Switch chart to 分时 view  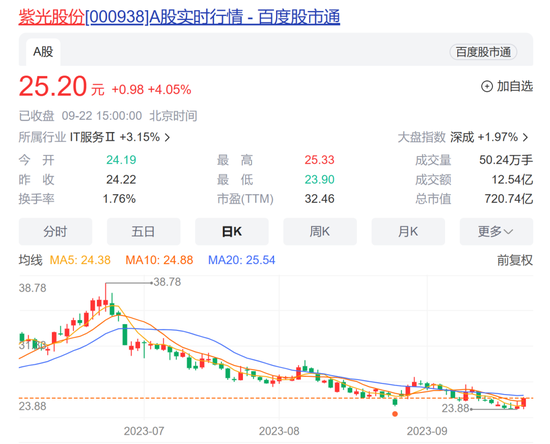click(55, 231)
